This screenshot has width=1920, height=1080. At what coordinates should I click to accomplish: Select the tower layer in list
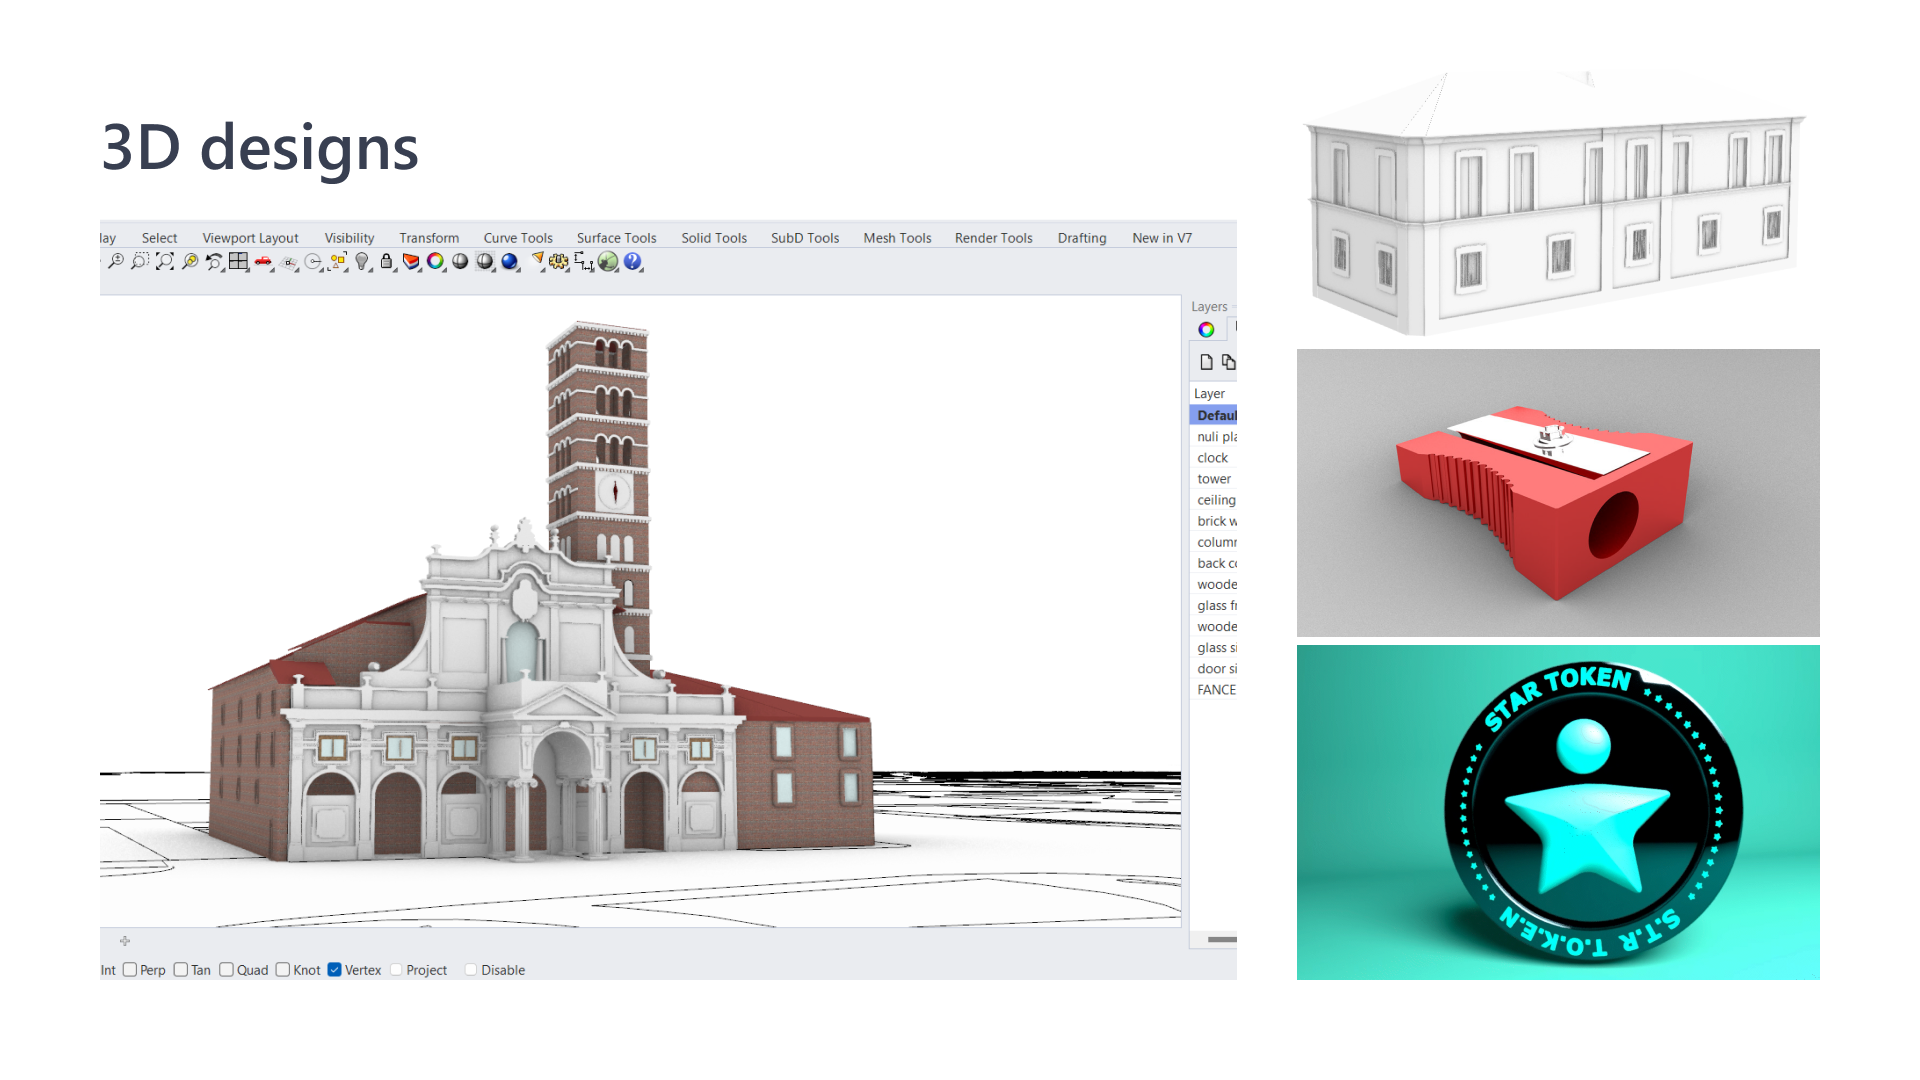pos(1214,479)
